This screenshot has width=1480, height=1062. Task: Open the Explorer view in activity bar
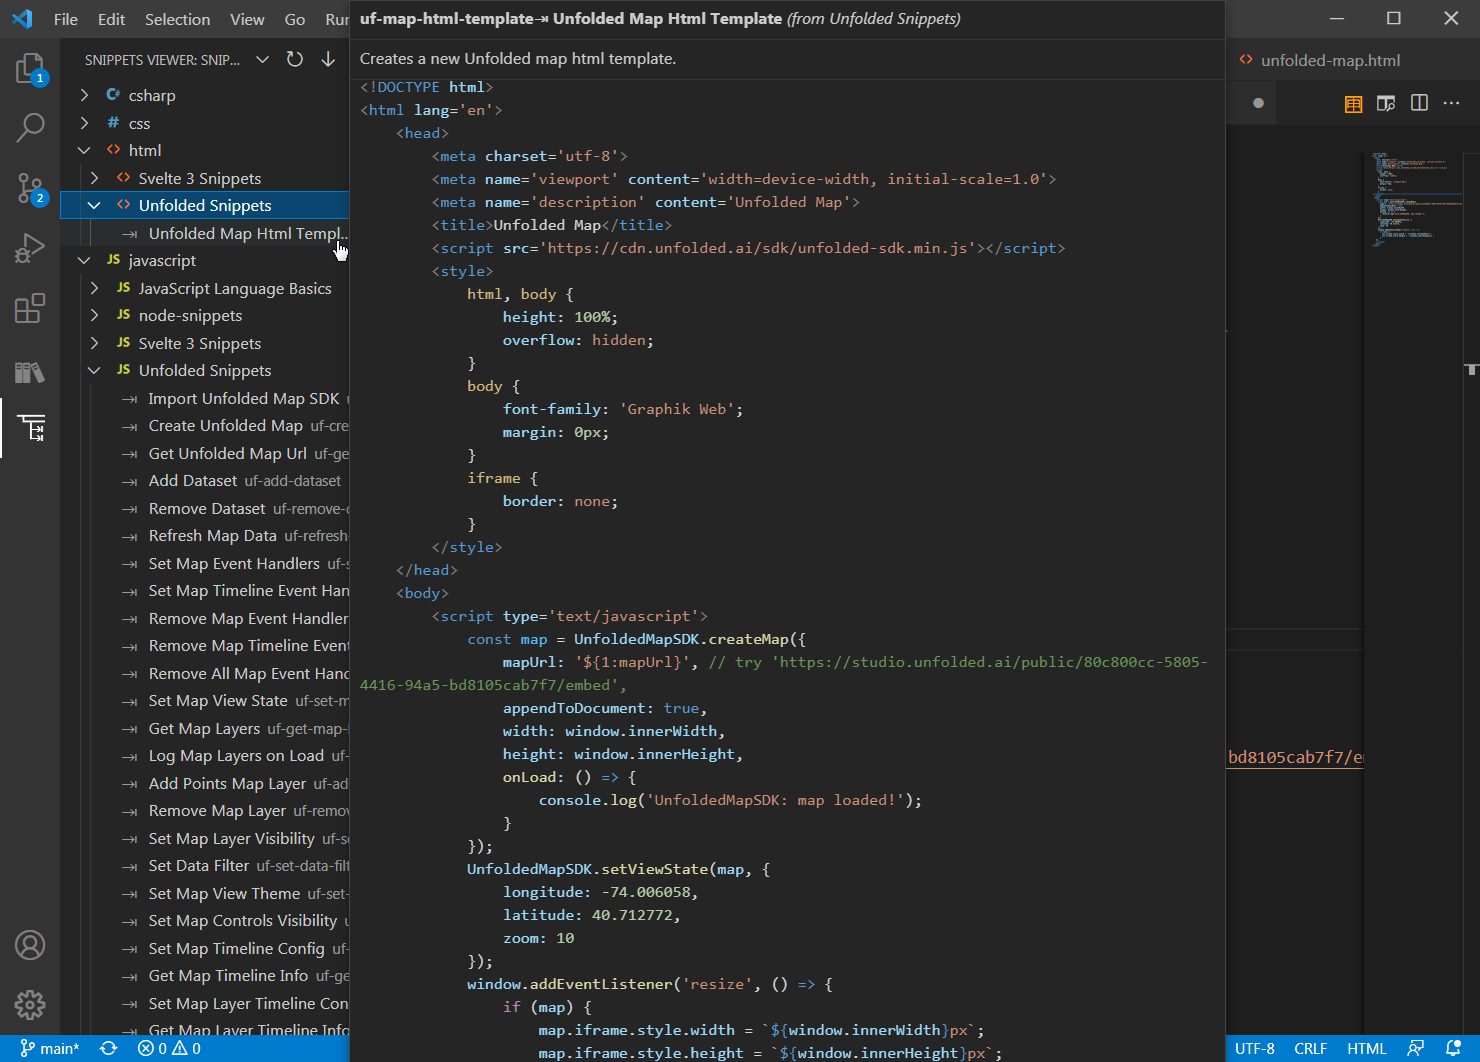[30, 69]
